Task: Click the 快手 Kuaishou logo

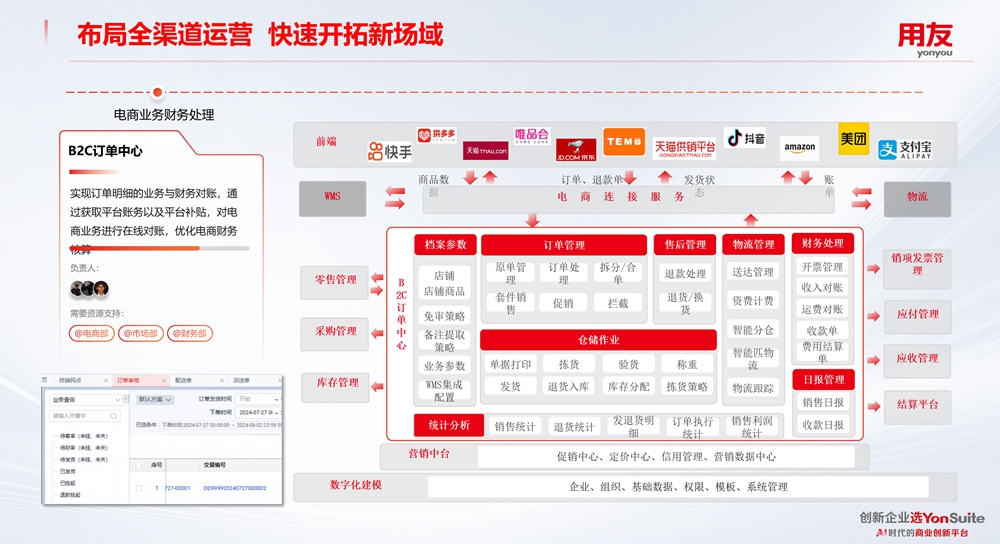Action: 390,151
